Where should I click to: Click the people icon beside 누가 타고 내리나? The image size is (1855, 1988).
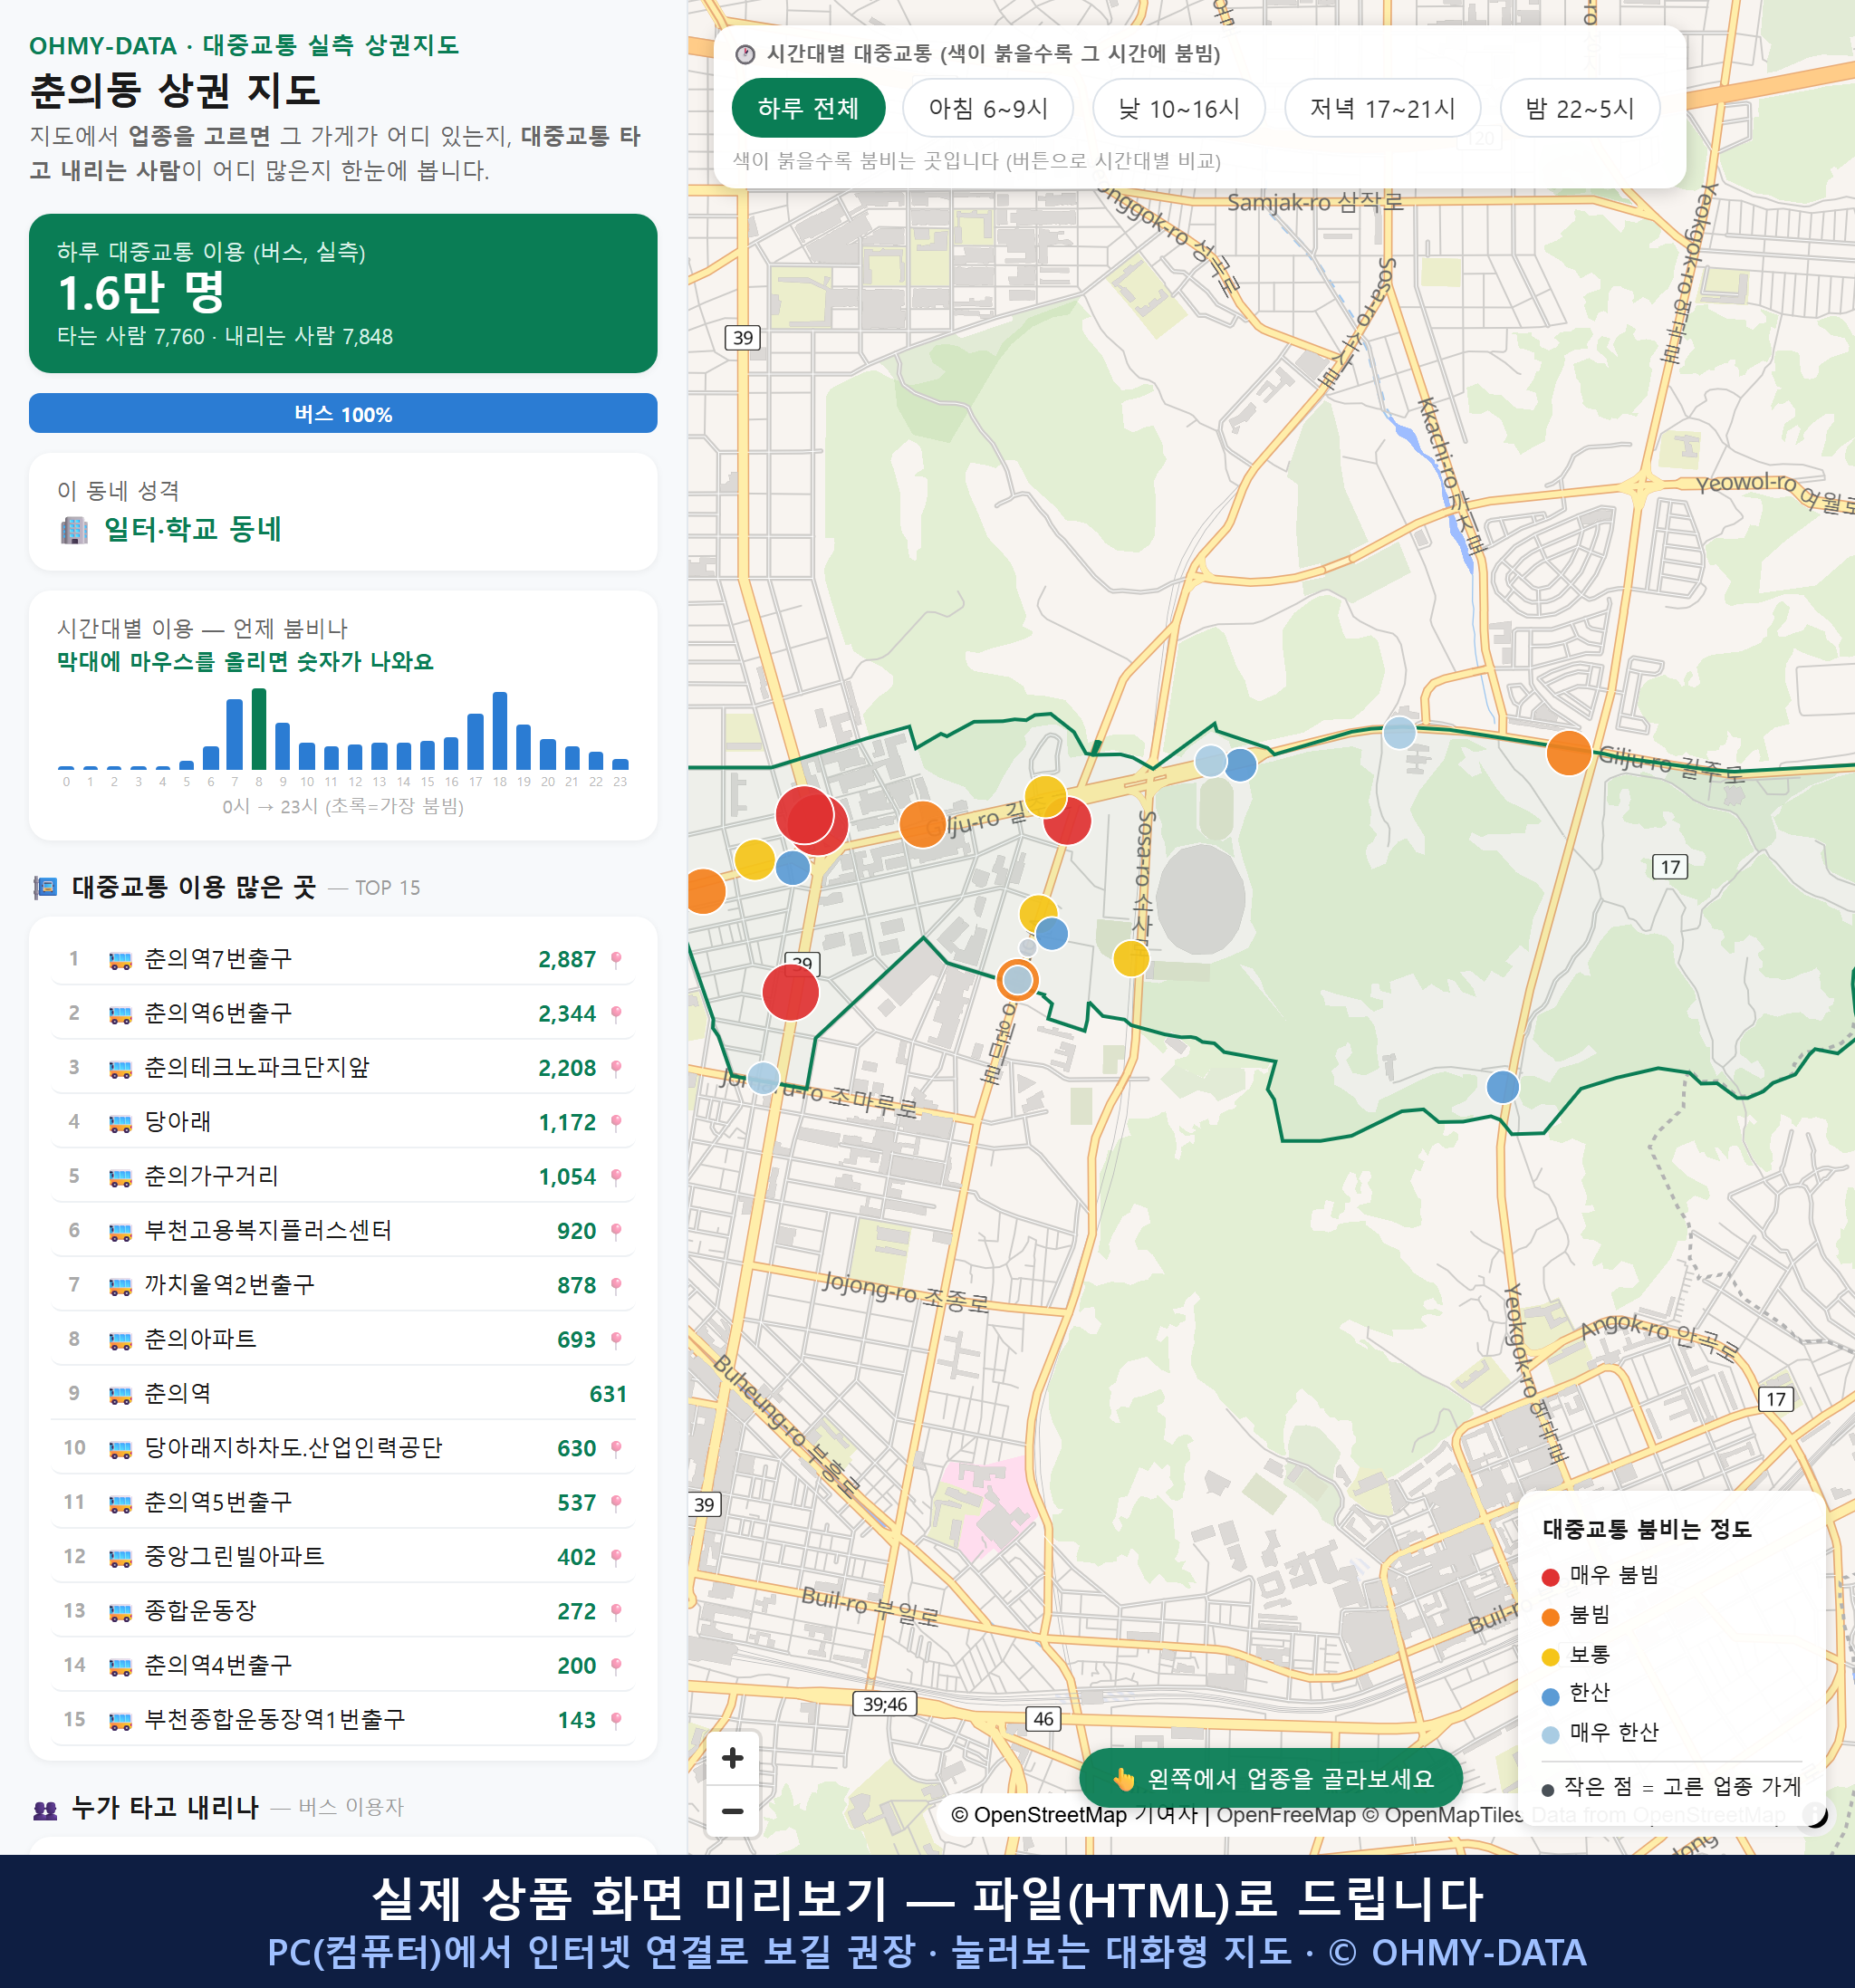tap(45, 1809)
